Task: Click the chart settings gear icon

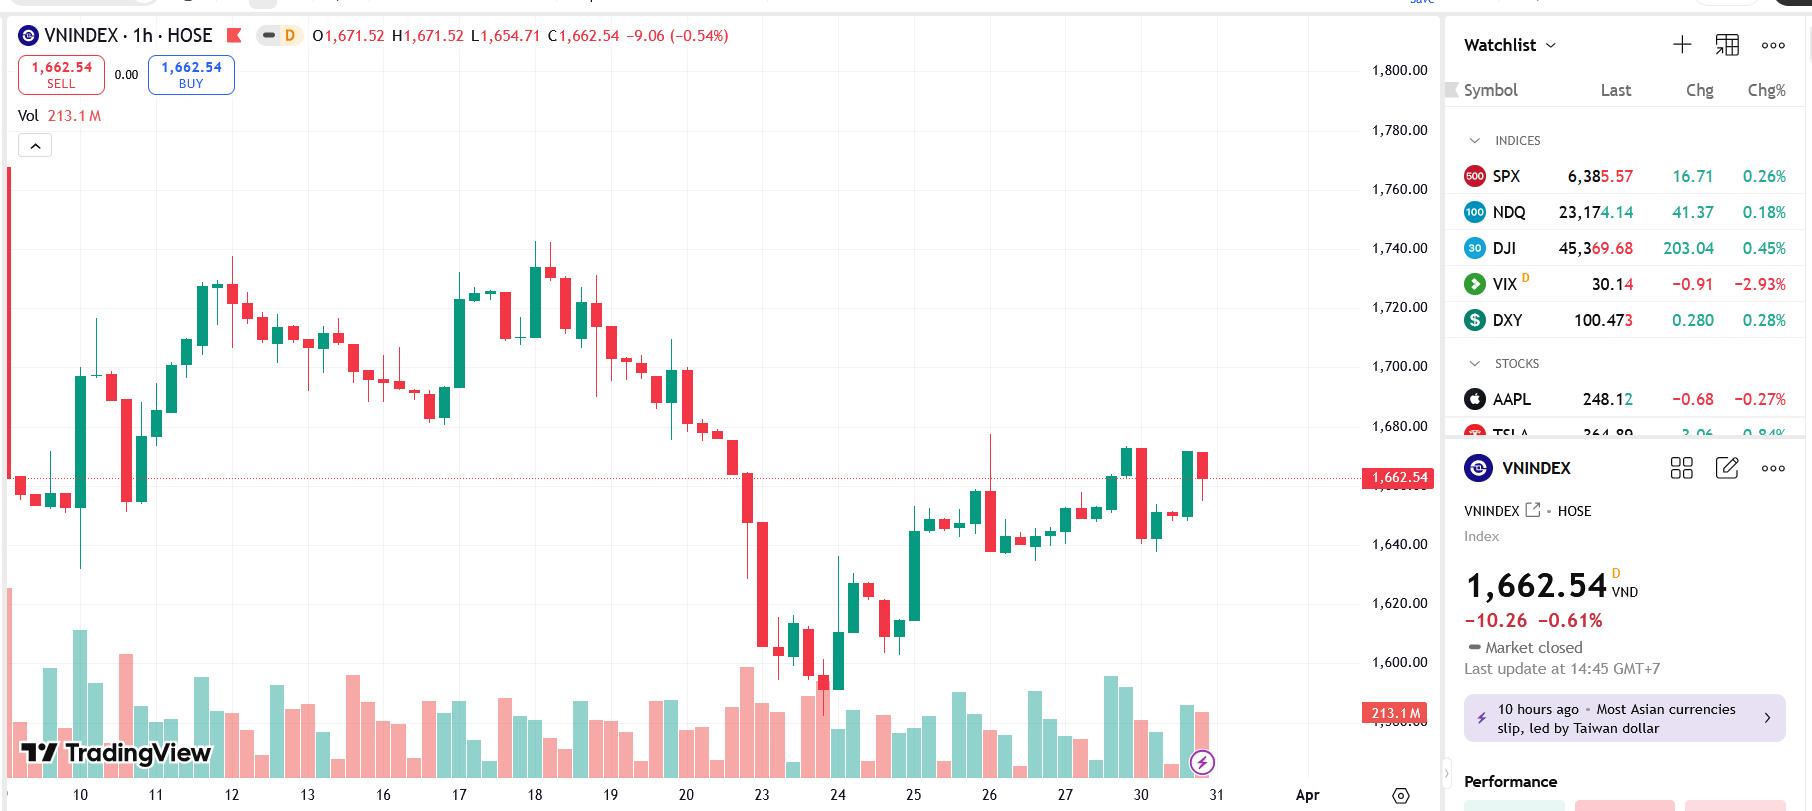Action: (1400, 796)
